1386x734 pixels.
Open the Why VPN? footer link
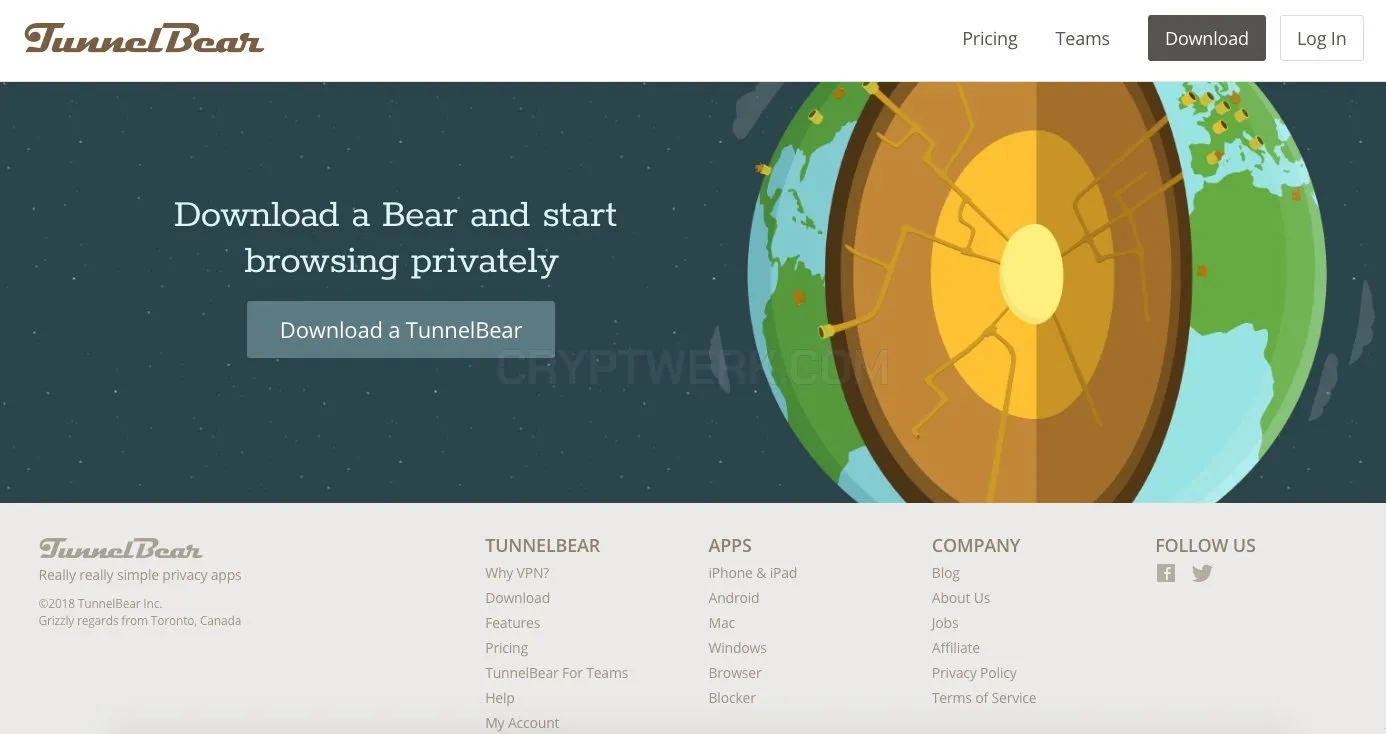pyautogui.click(x=517, y=573)
